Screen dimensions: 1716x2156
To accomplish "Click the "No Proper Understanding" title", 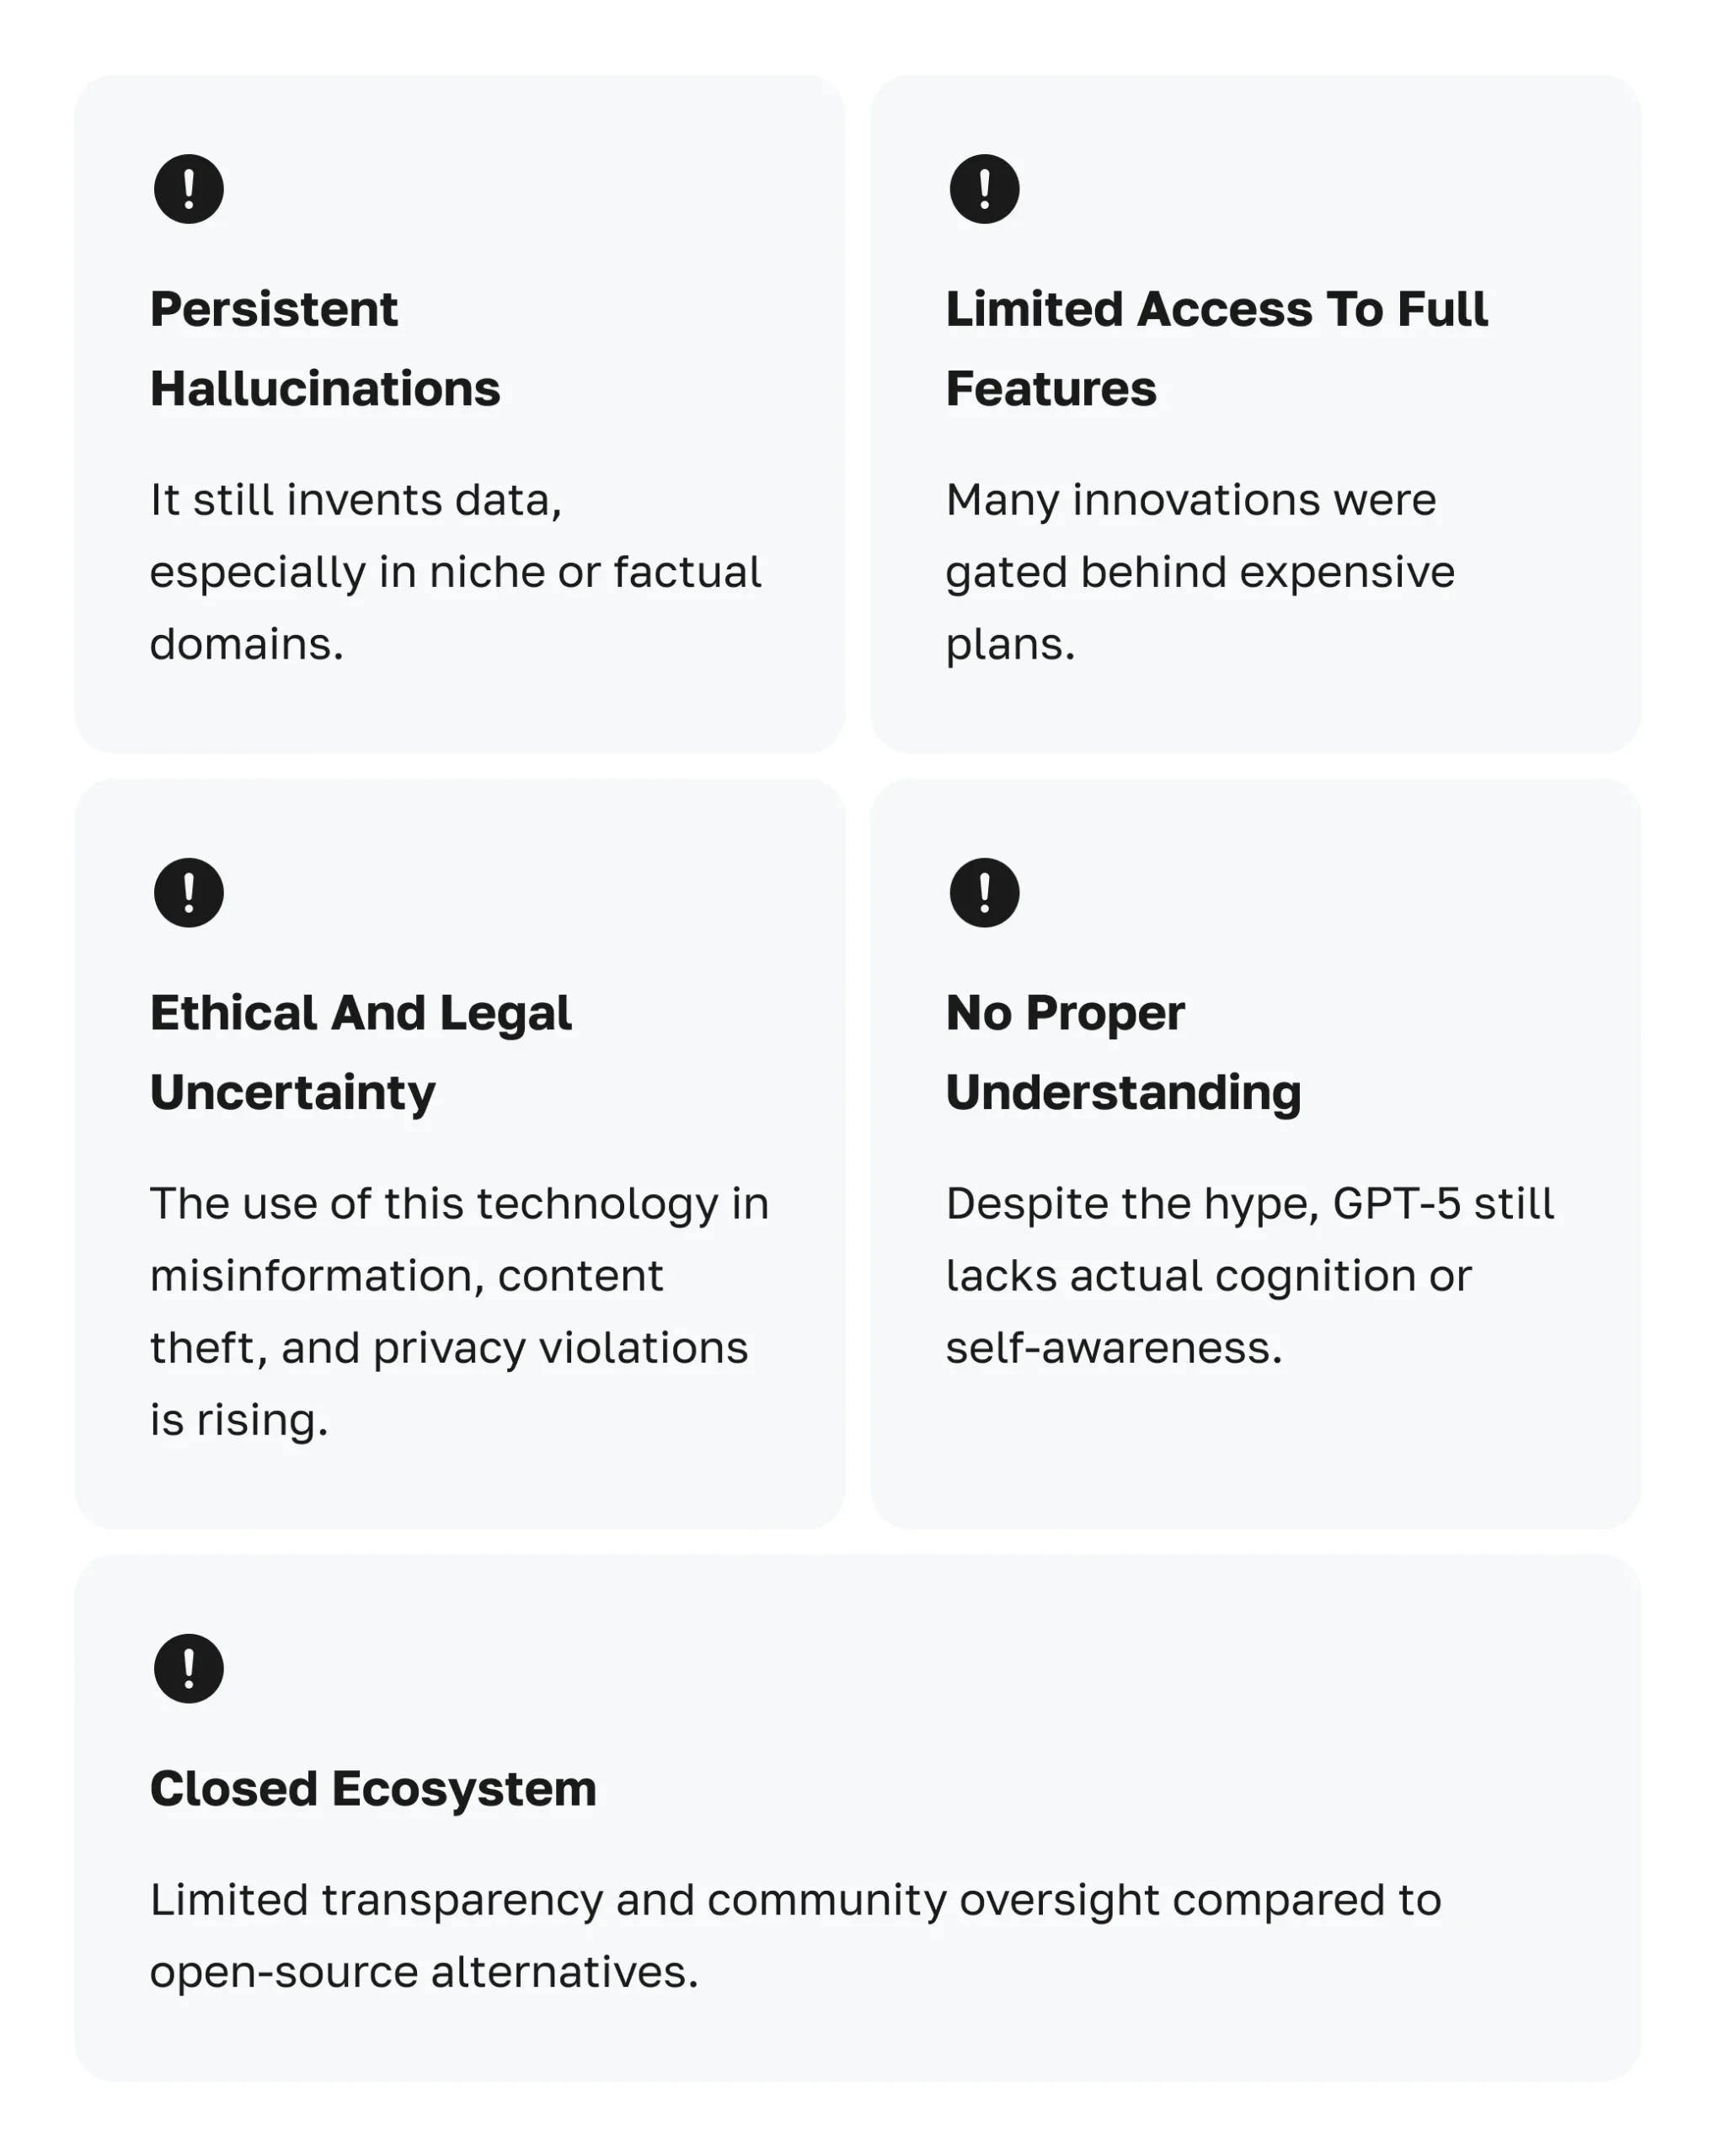I will click(1123, 1052).
